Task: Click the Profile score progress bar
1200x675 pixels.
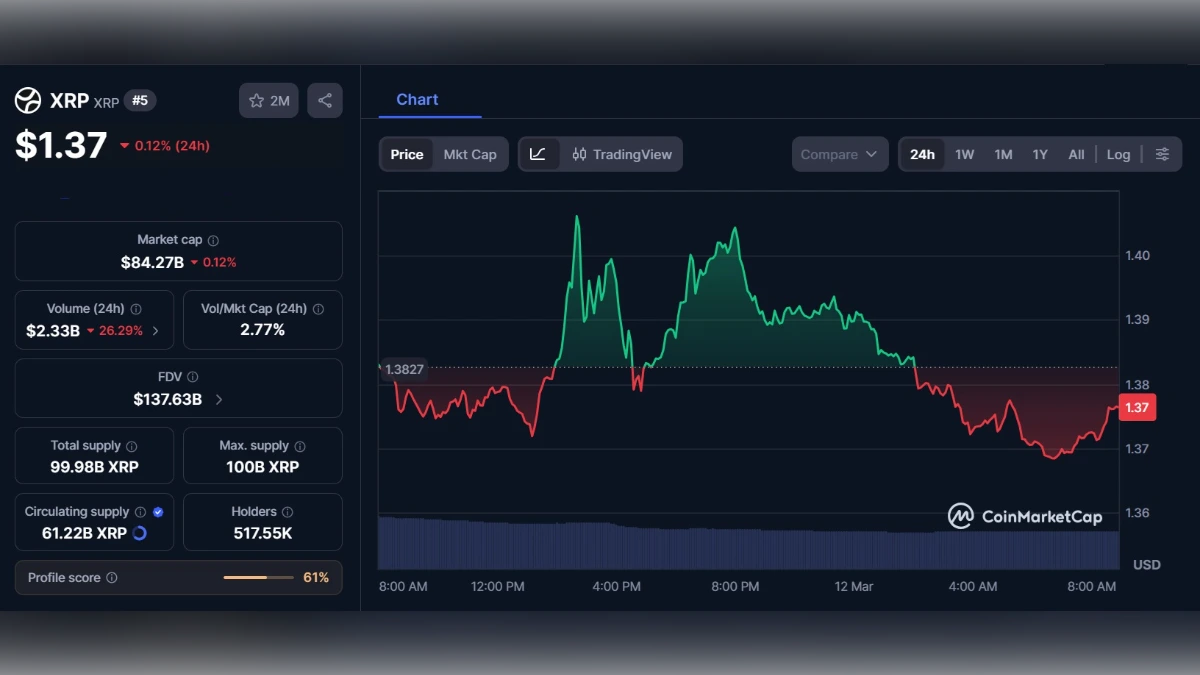Action: click(258, 578)
